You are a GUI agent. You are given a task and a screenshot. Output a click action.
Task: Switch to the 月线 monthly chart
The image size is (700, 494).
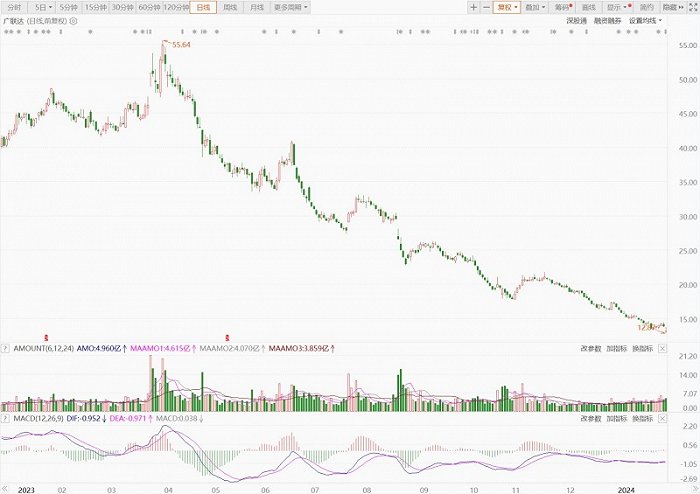(x=257, y=7)
